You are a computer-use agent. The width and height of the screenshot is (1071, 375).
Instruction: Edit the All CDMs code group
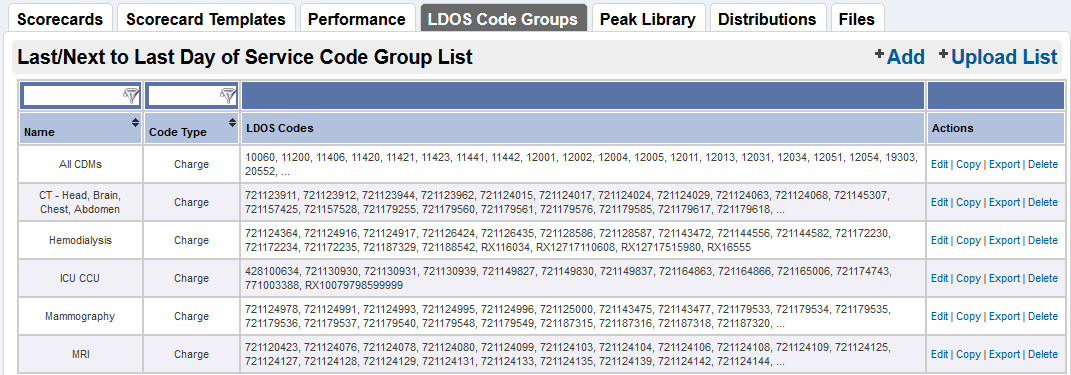point(939,164)
